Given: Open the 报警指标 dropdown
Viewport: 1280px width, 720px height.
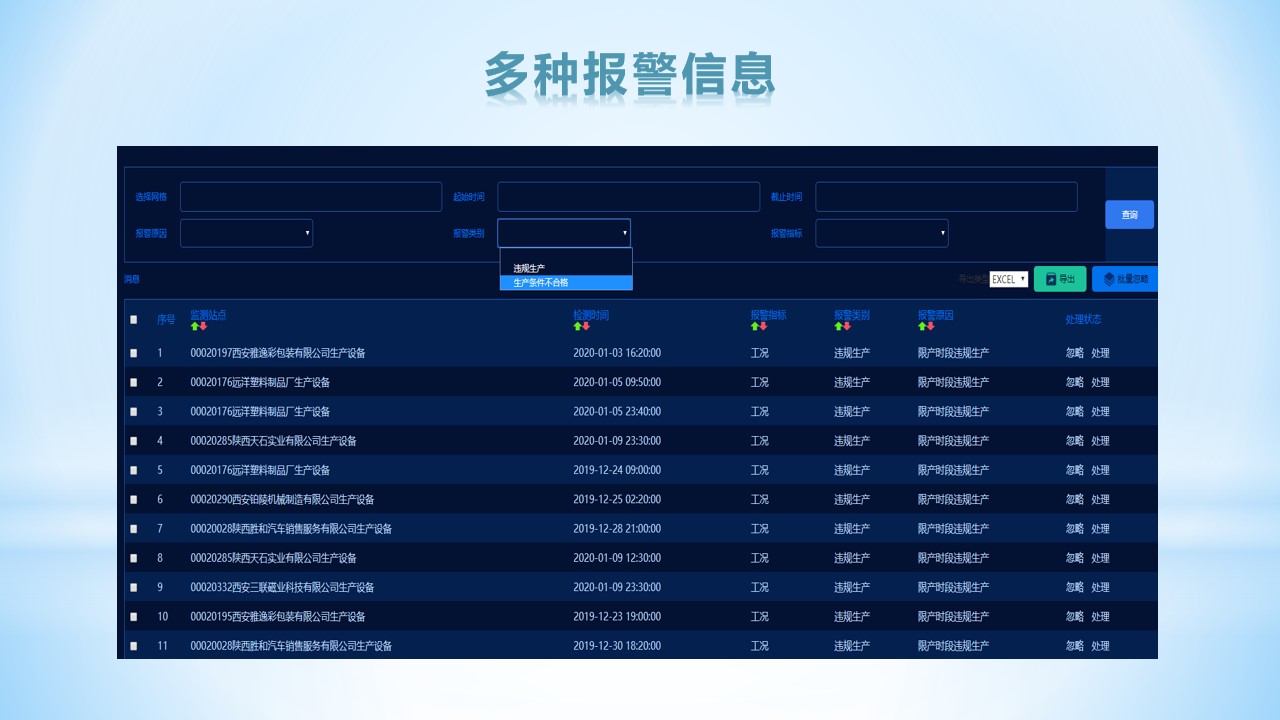Looking at the screenshot, I should click(x=882, y=233).
